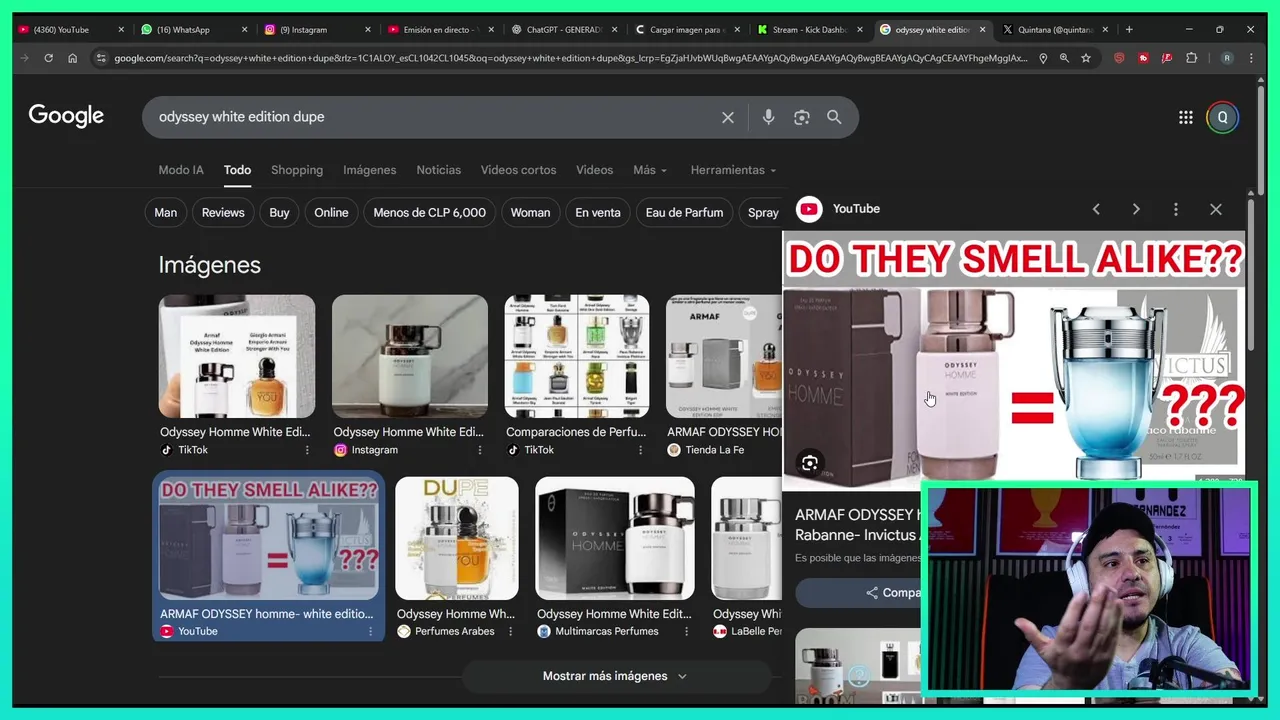Screen dimensions: 1280x720
Task: Expand the Más search filter dropdown
Action: click(x=650, y=170)
